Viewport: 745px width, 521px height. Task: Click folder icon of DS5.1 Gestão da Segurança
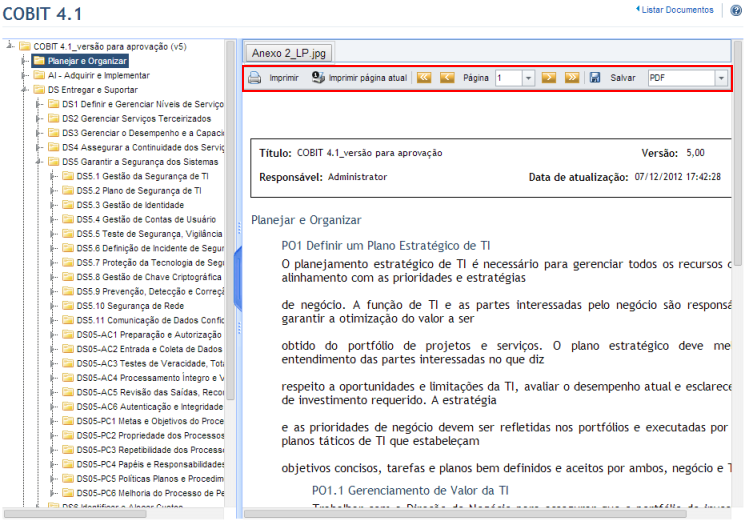pos(68,176)
